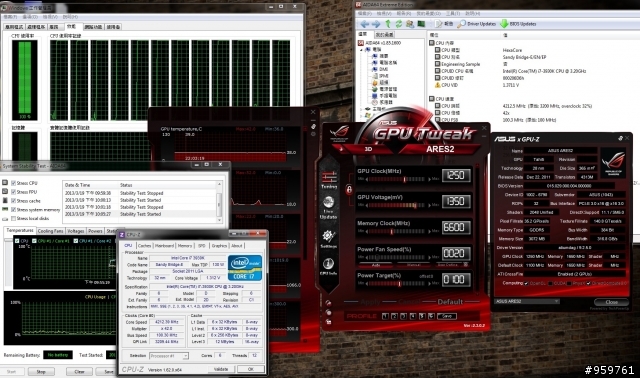Click AIDA64 Back arrow toolbar icon

pos(364,24)
